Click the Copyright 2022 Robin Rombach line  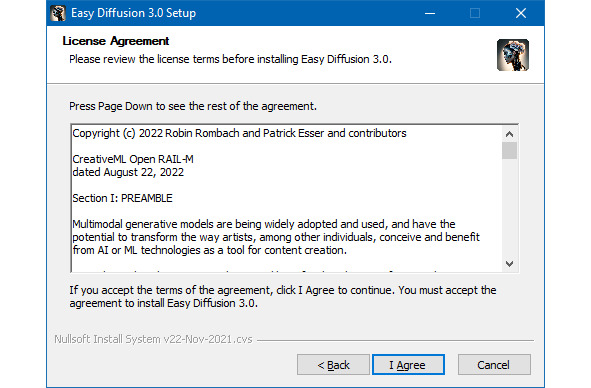point(239,133)
